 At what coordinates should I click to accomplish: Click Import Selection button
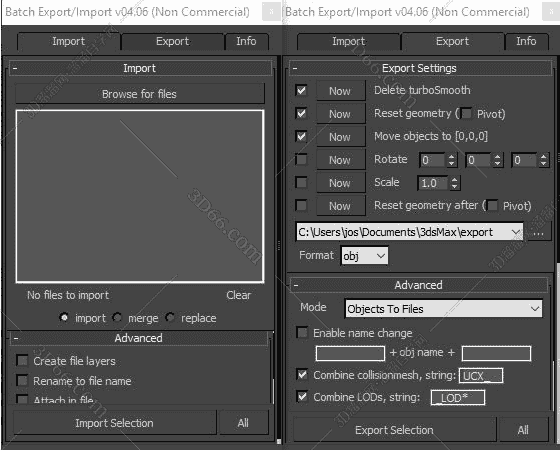click(115, 423)
